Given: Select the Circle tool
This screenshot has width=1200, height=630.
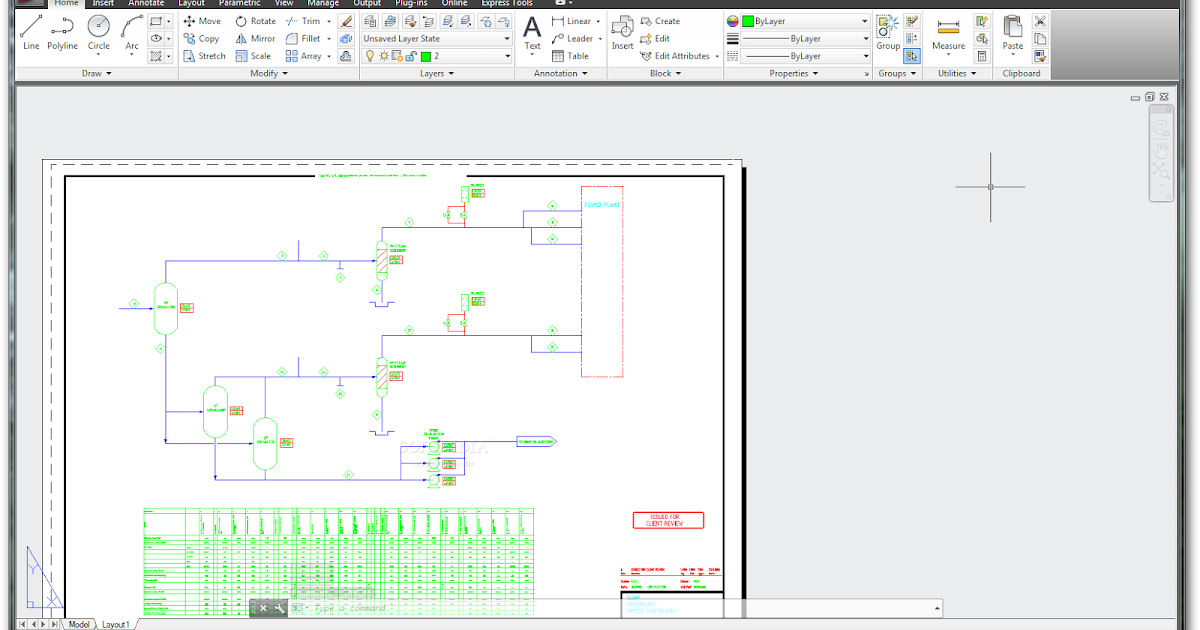Looking at the screenshot, I should click(99, 32).
